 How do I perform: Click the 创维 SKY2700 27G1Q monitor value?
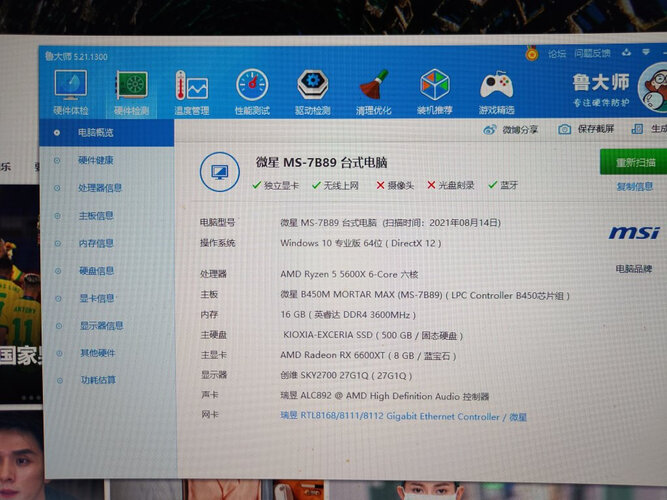pyautogui.click(x=346, y=376)
